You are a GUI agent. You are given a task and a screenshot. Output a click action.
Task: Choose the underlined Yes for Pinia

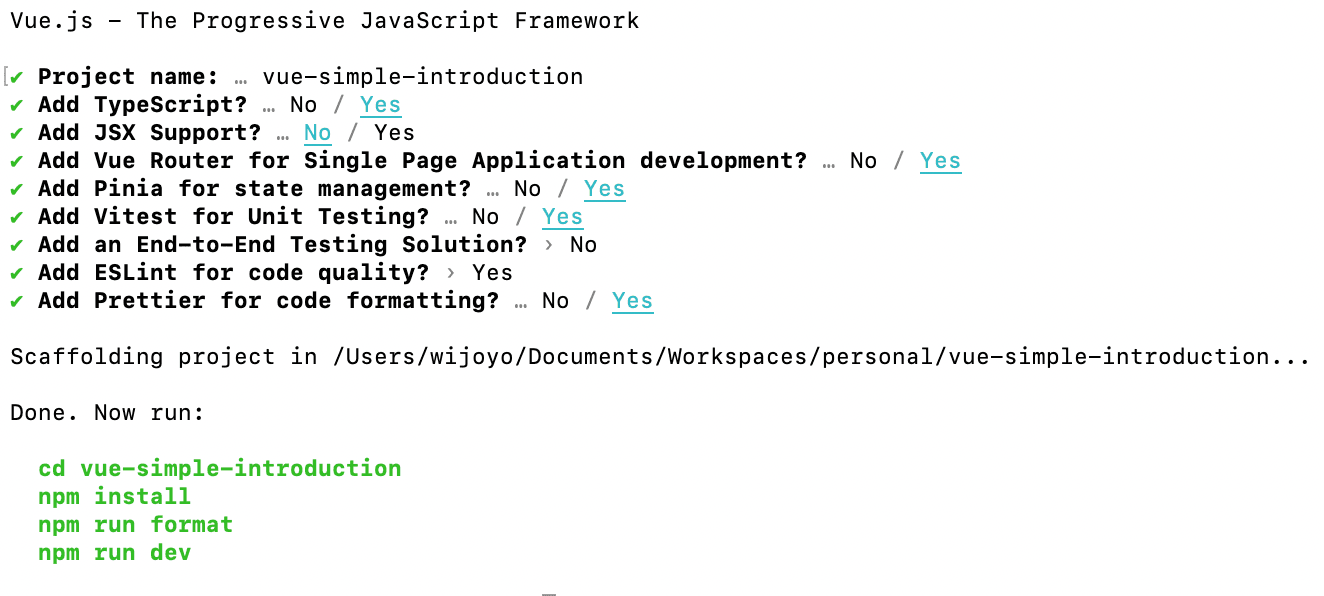605,189
